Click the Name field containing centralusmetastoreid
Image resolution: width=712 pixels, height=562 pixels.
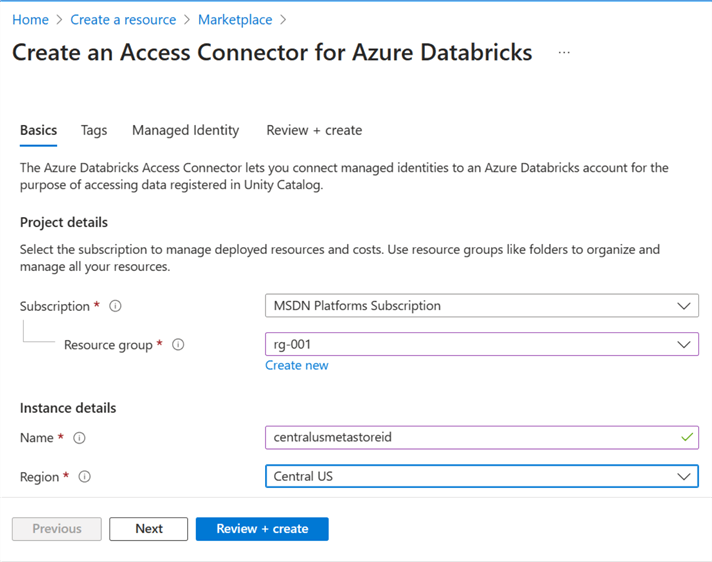point(482,437)
